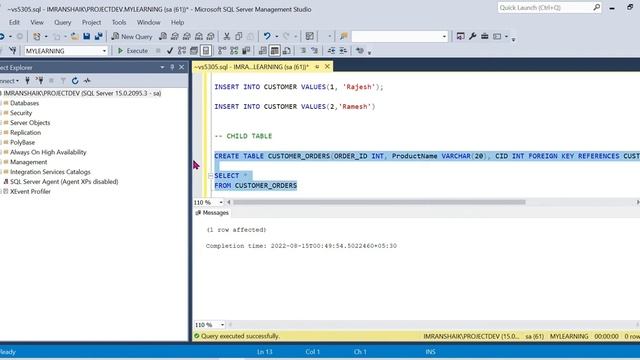Open the Object Explorer window position dropdown
The width and height of the screenshot is (640, 360).
(x=162, y=67)
